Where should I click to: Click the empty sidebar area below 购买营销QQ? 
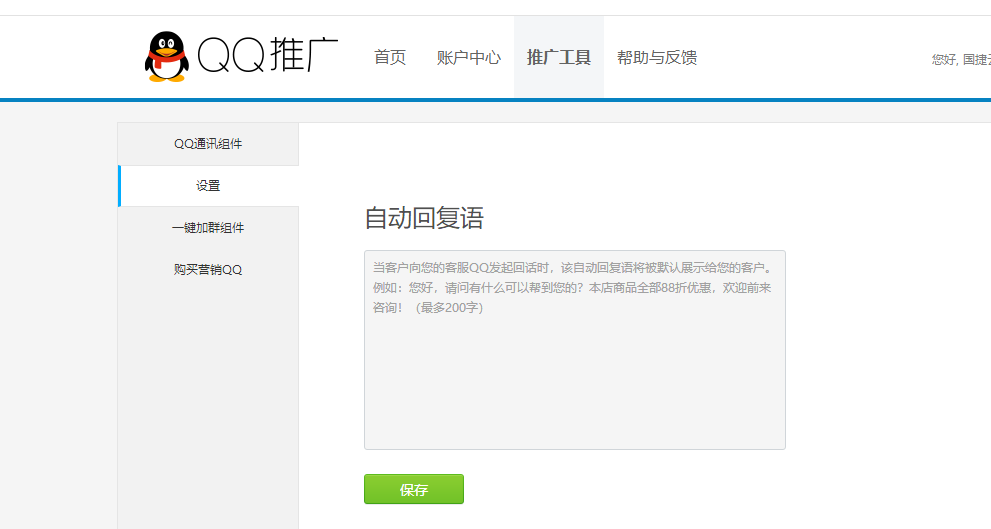click(208, 400)
